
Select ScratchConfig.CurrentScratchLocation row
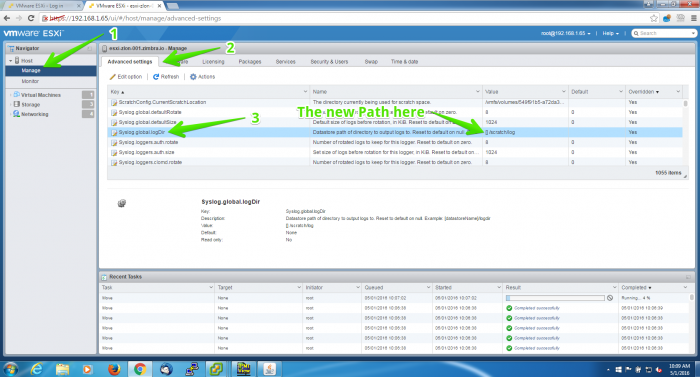tap(395, 102)
